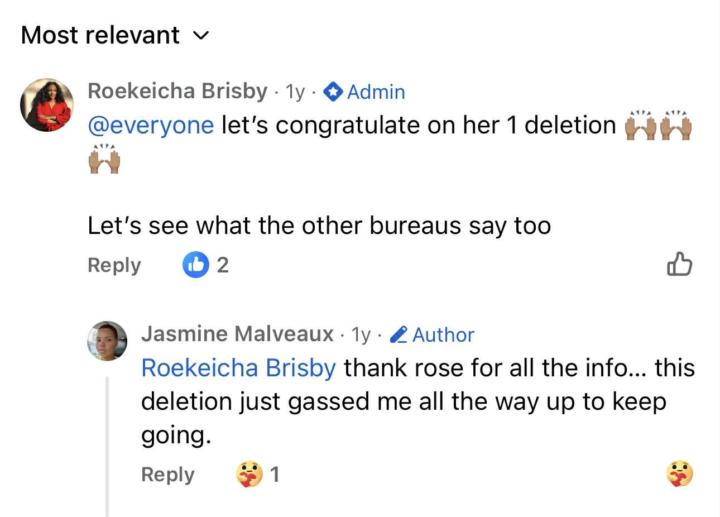Viewport: 720px width, 517px height.
Task: Click Jasmine Malveaux's name
Action: coord(237,334)
